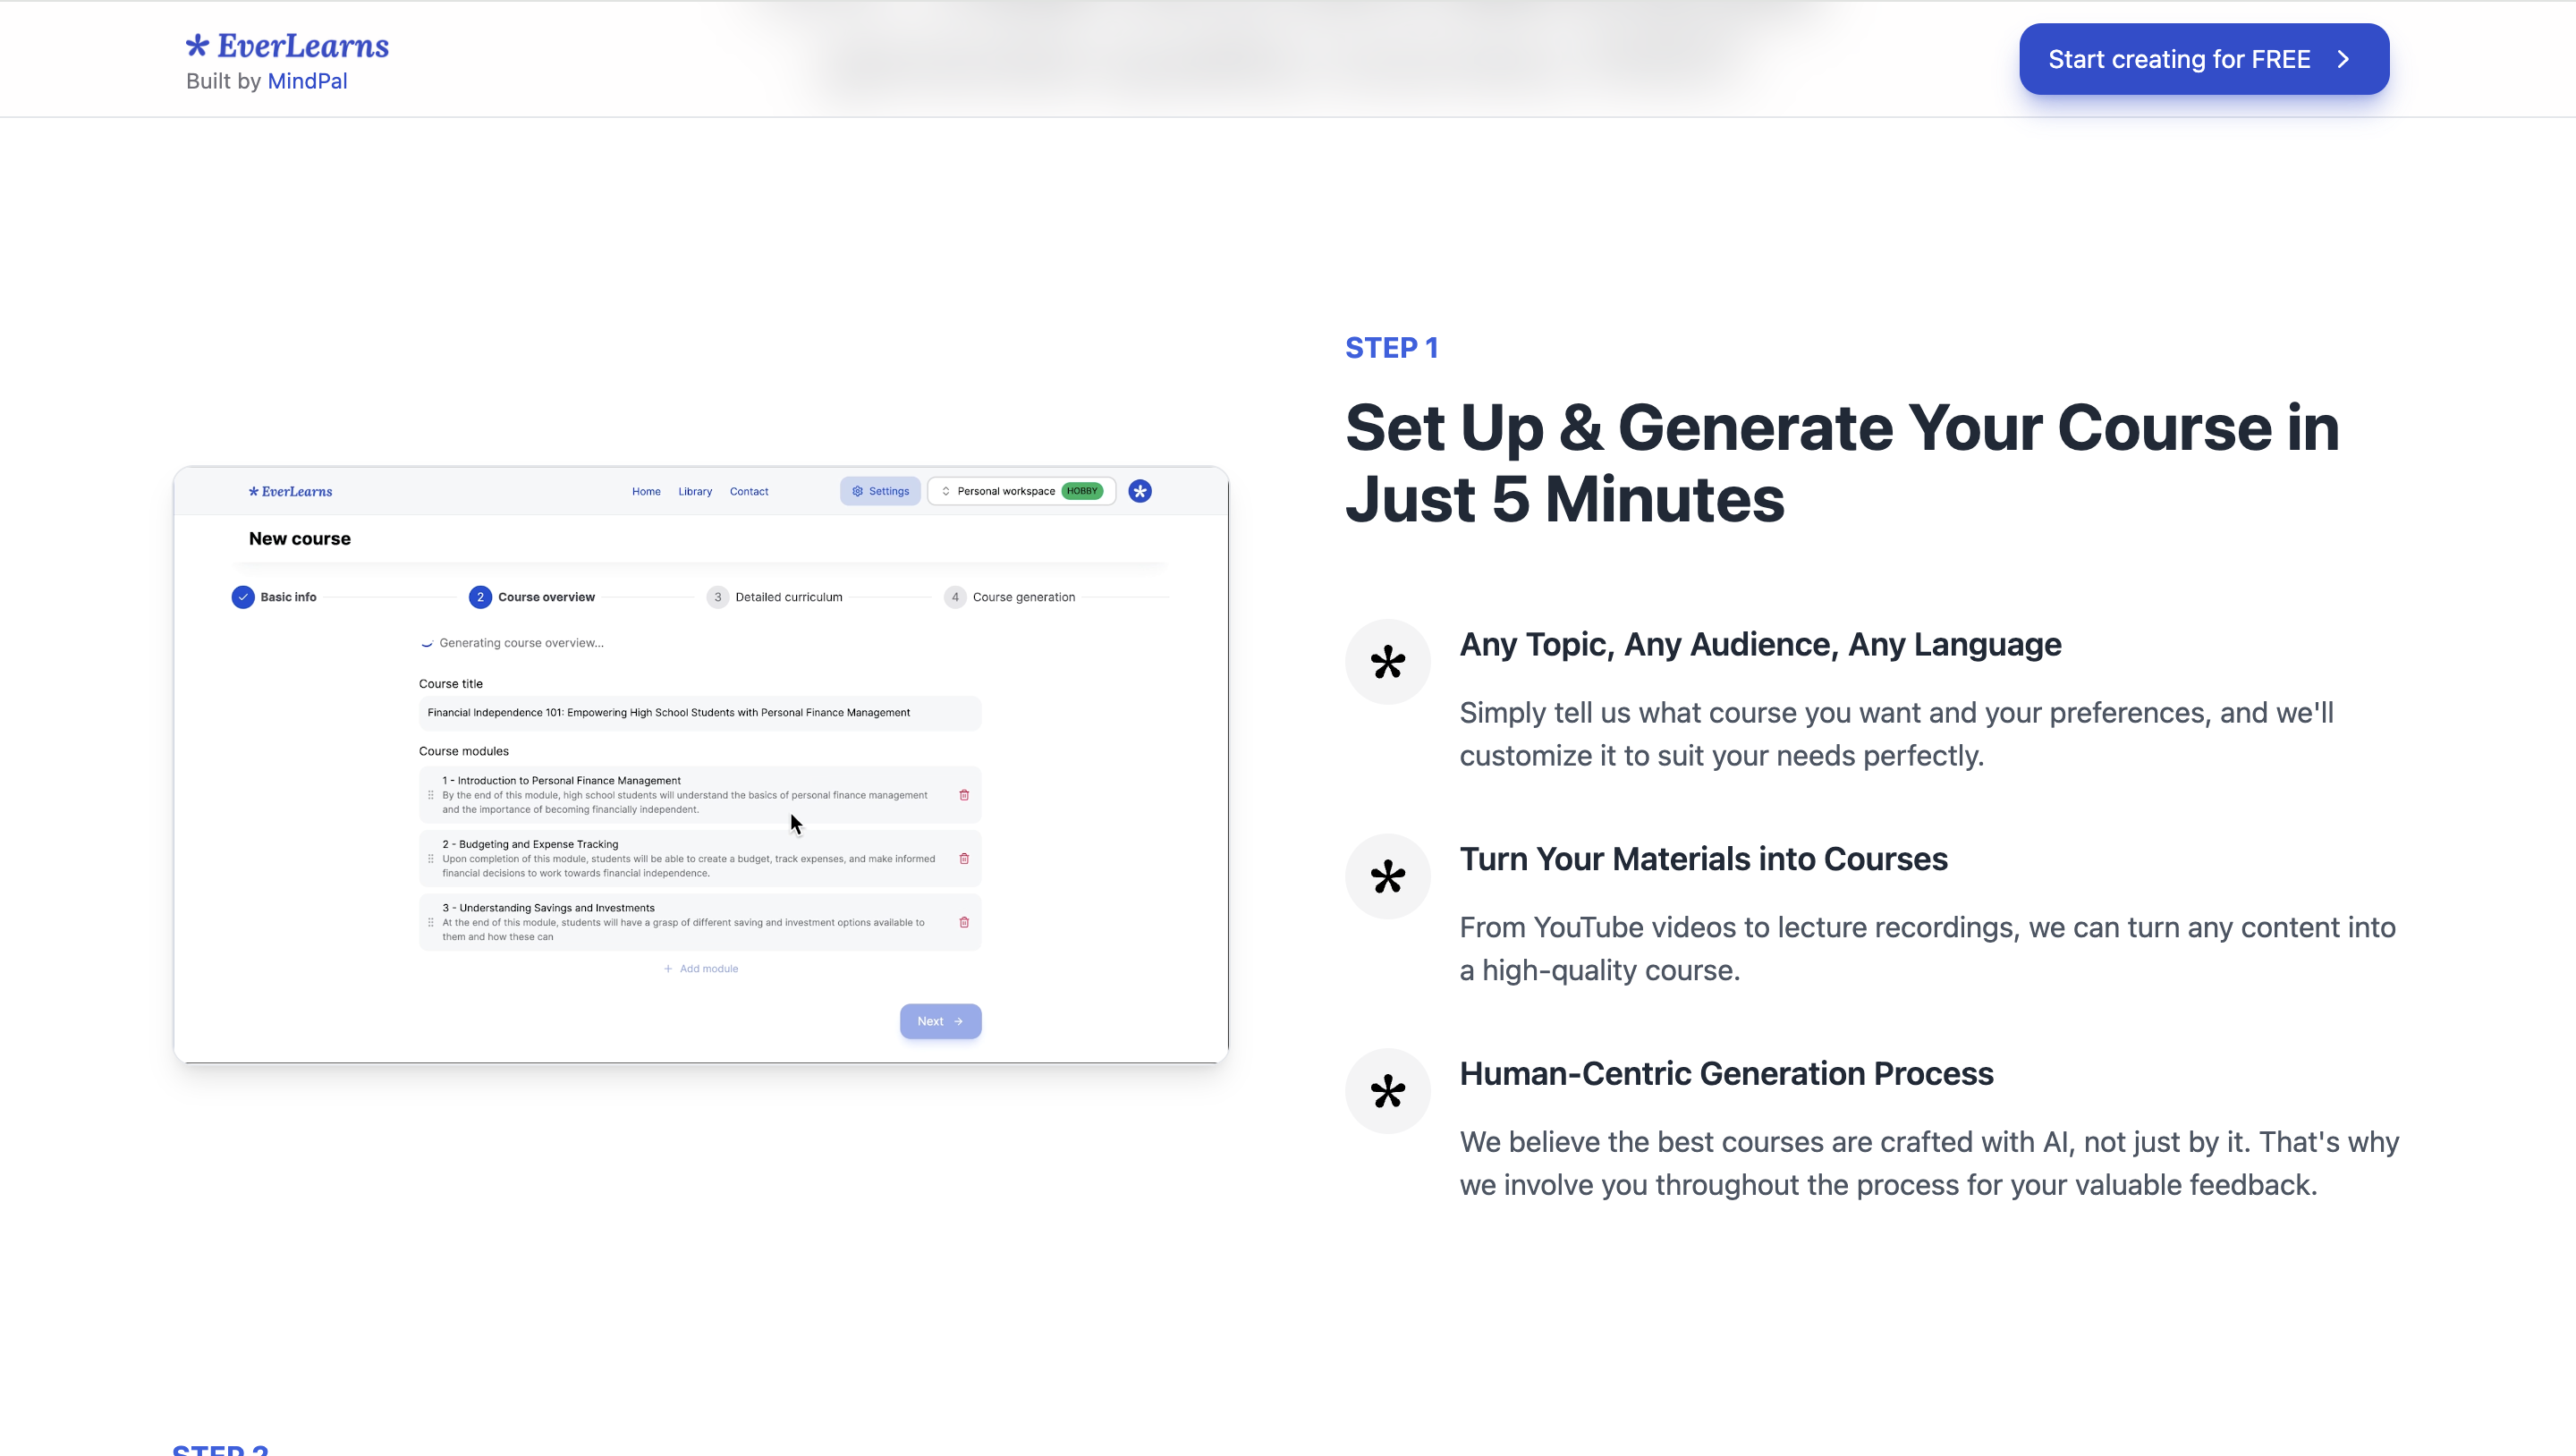The image size is (2576, 1456).
Task: Click Start creating for FREE button
Action: [2203, 59]
